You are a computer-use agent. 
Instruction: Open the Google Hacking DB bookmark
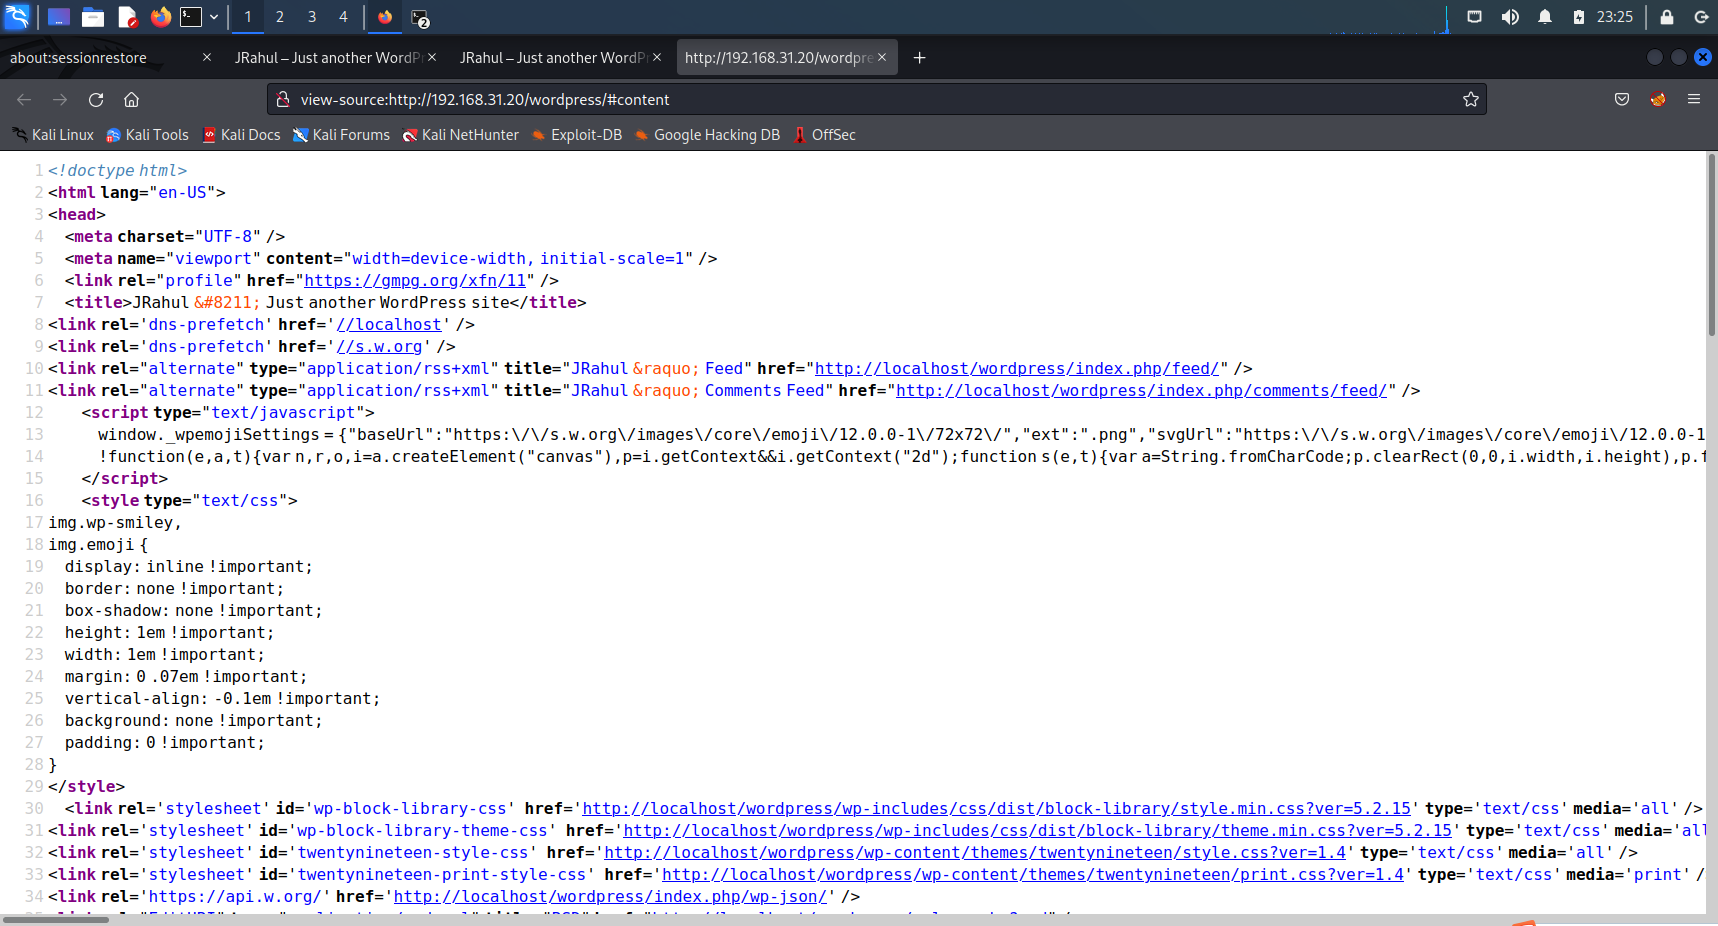(x=707, y=135)
